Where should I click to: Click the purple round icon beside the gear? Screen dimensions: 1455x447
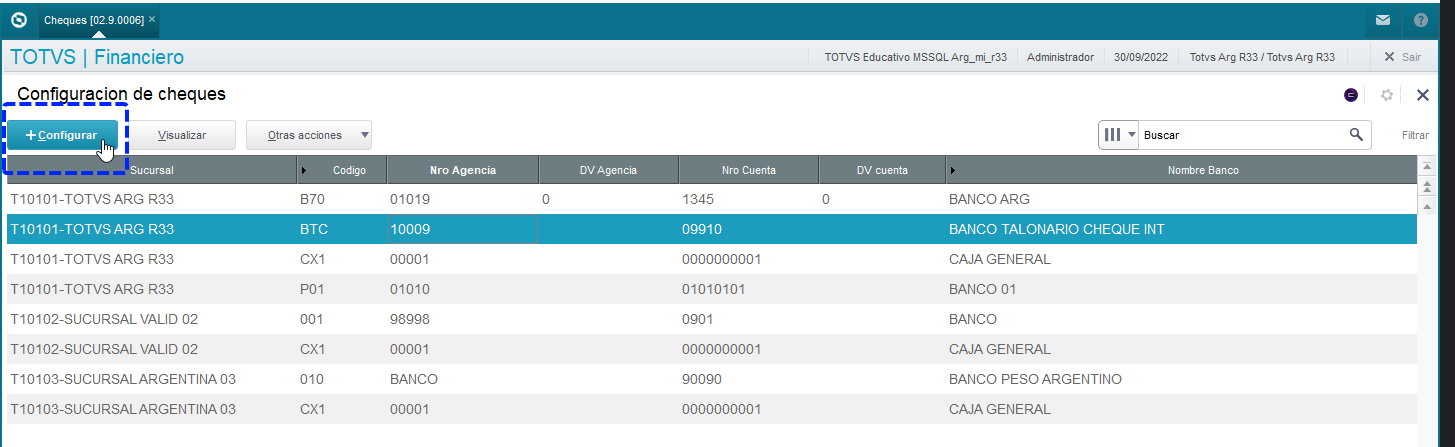tap(1351, 95)
